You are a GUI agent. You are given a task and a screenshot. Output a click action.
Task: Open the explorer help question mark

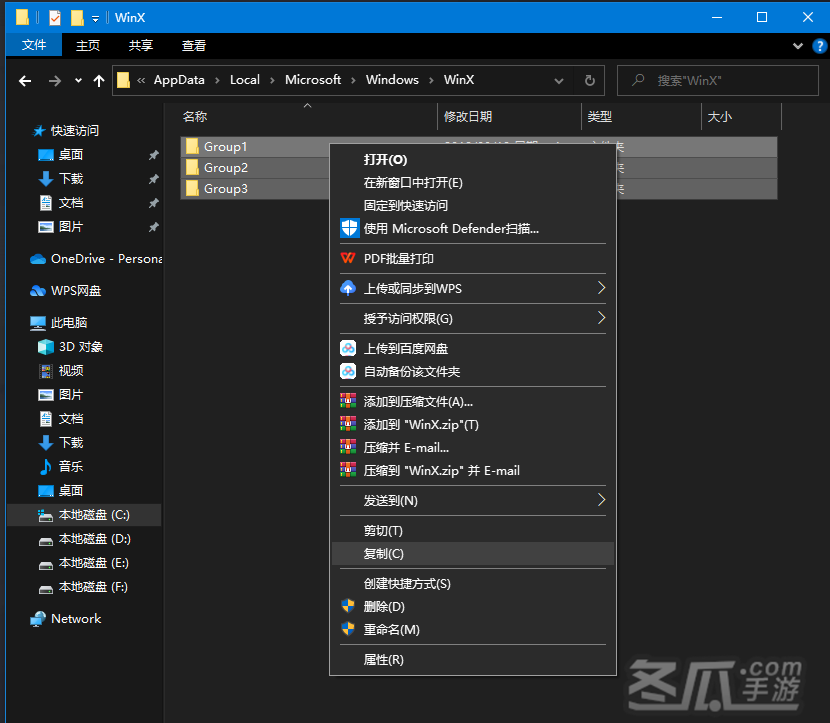tap(819, 46)
